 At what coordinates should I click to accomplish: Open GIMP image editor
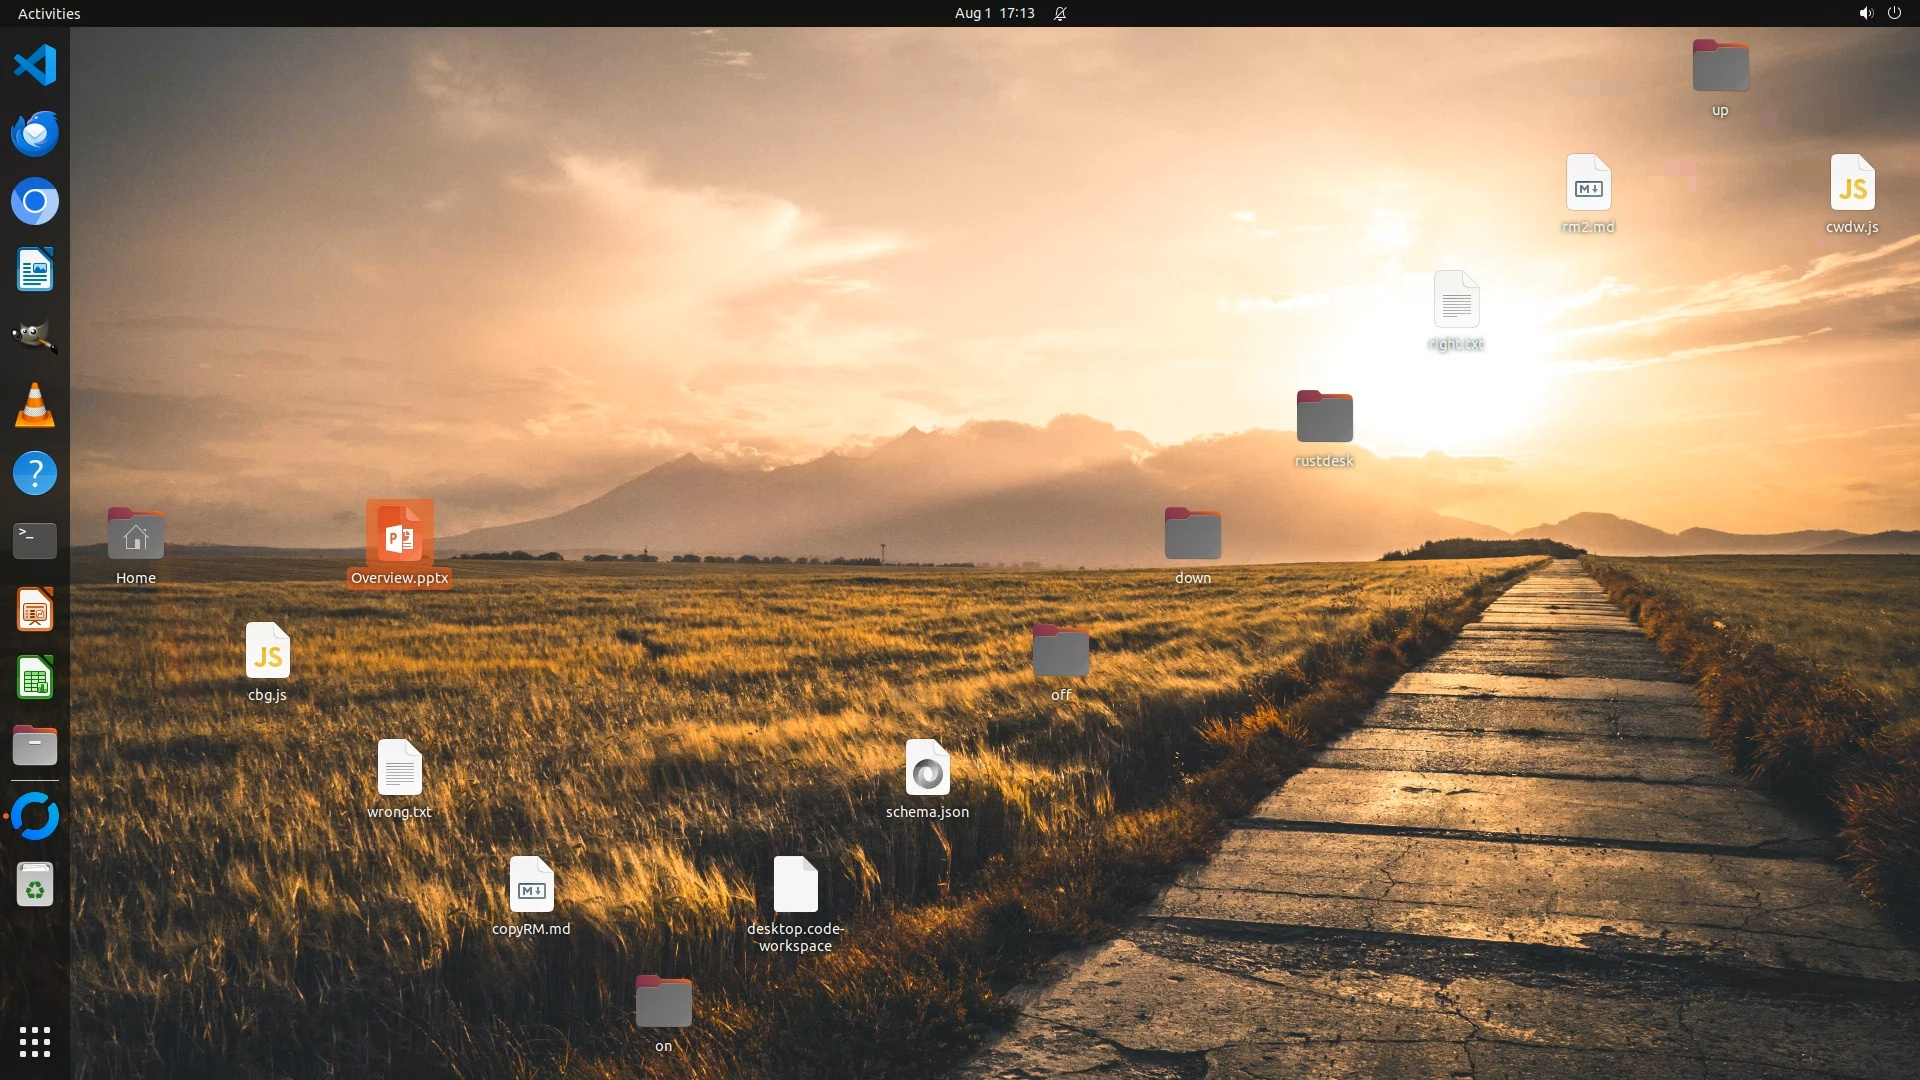click(35, 338)
